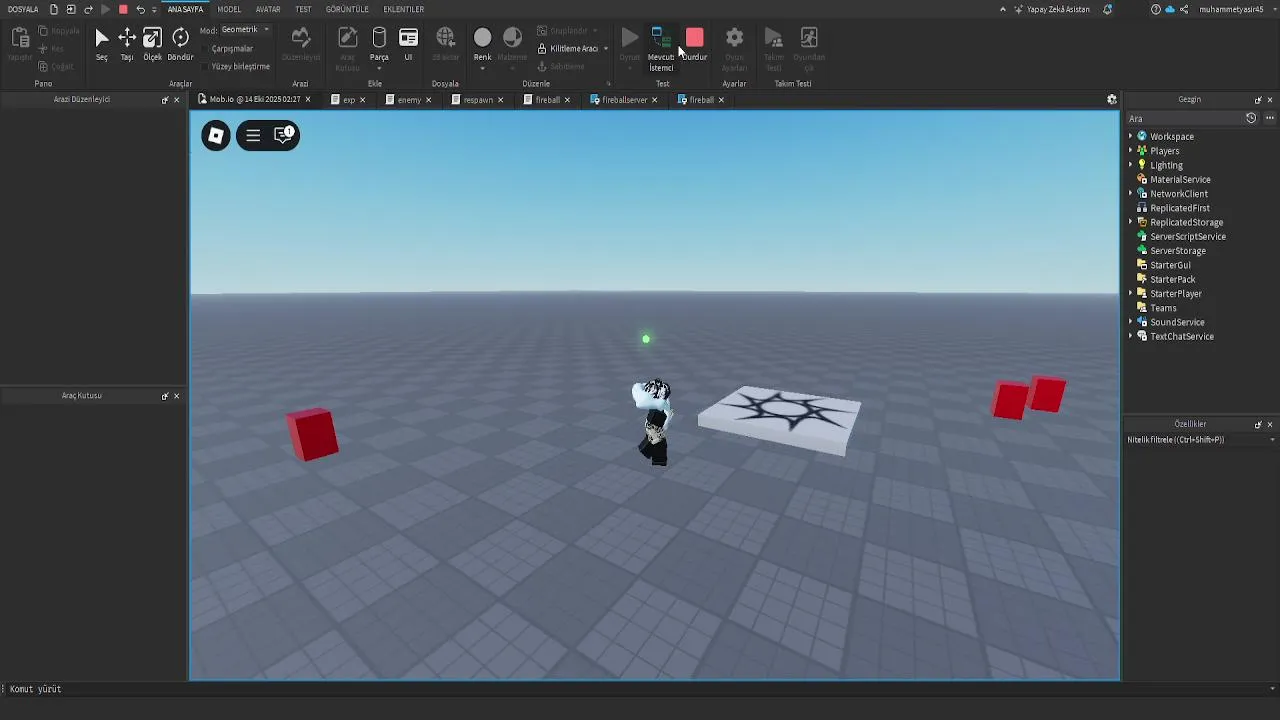Viewport: 1280px width, 720px height.
Task: Click the new file icon in the title bar
Action: pyautogui.click(x=54, y=9)
